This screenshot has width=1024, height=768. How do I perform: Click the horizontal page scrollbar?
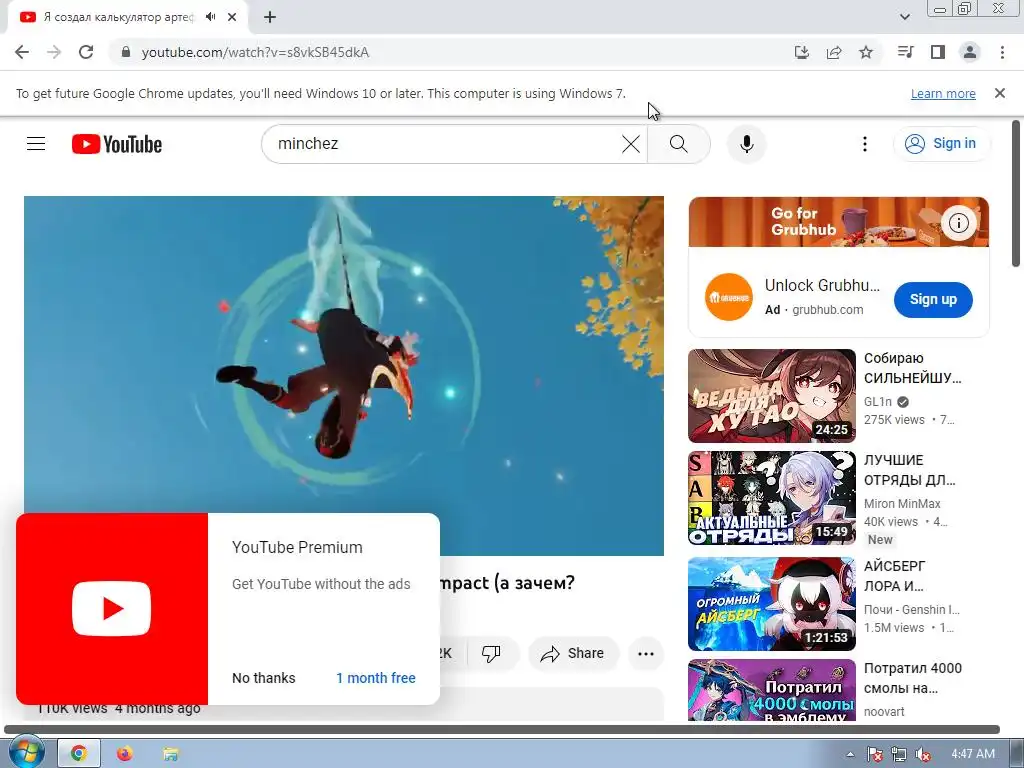(x=502, y=729)
